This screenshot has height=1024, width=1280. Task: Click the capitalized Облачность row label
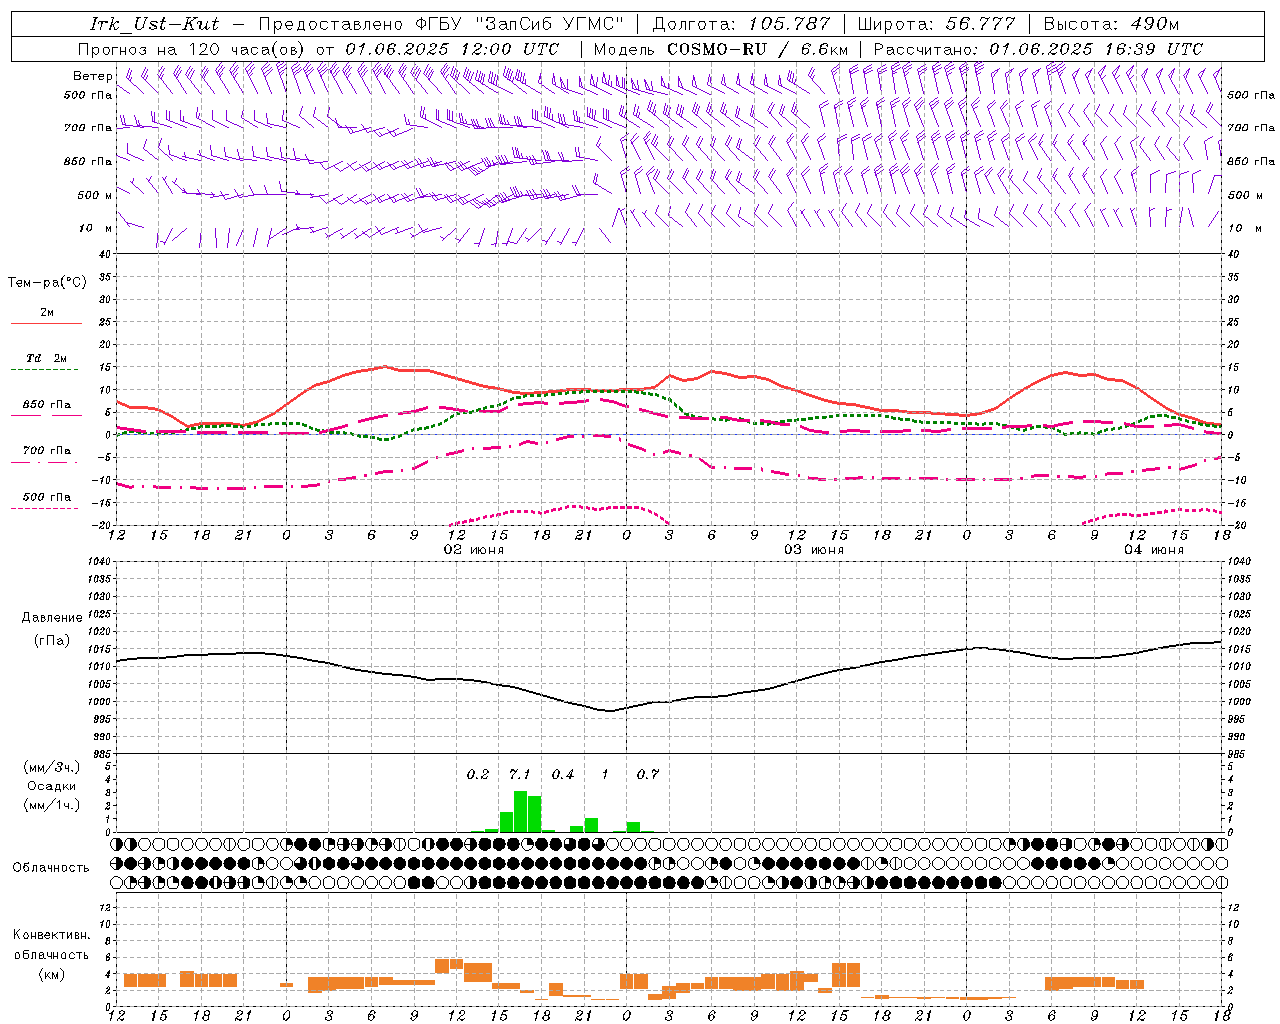click(x=51, y=868)
